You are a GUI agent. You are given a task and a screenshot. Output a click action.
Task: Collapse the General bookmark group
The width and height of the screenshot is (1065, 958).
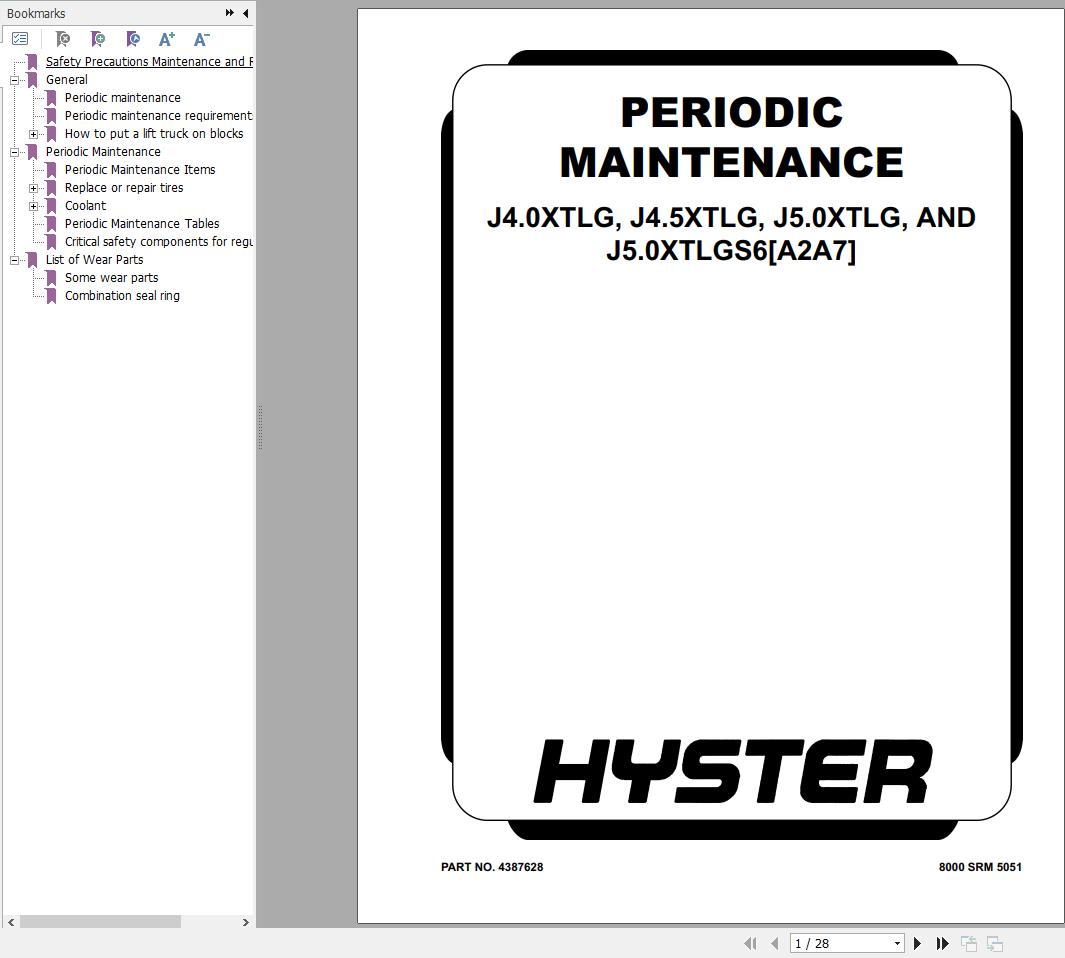coord(15,80)
